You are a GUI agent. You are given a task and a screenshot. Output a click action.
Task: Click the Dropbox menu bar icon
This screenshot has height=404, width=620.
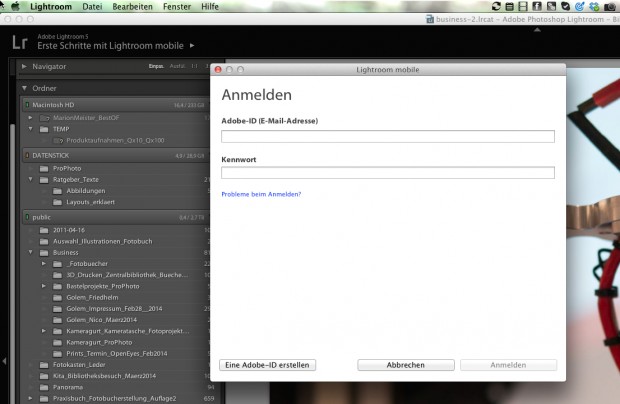click(594, 6)
